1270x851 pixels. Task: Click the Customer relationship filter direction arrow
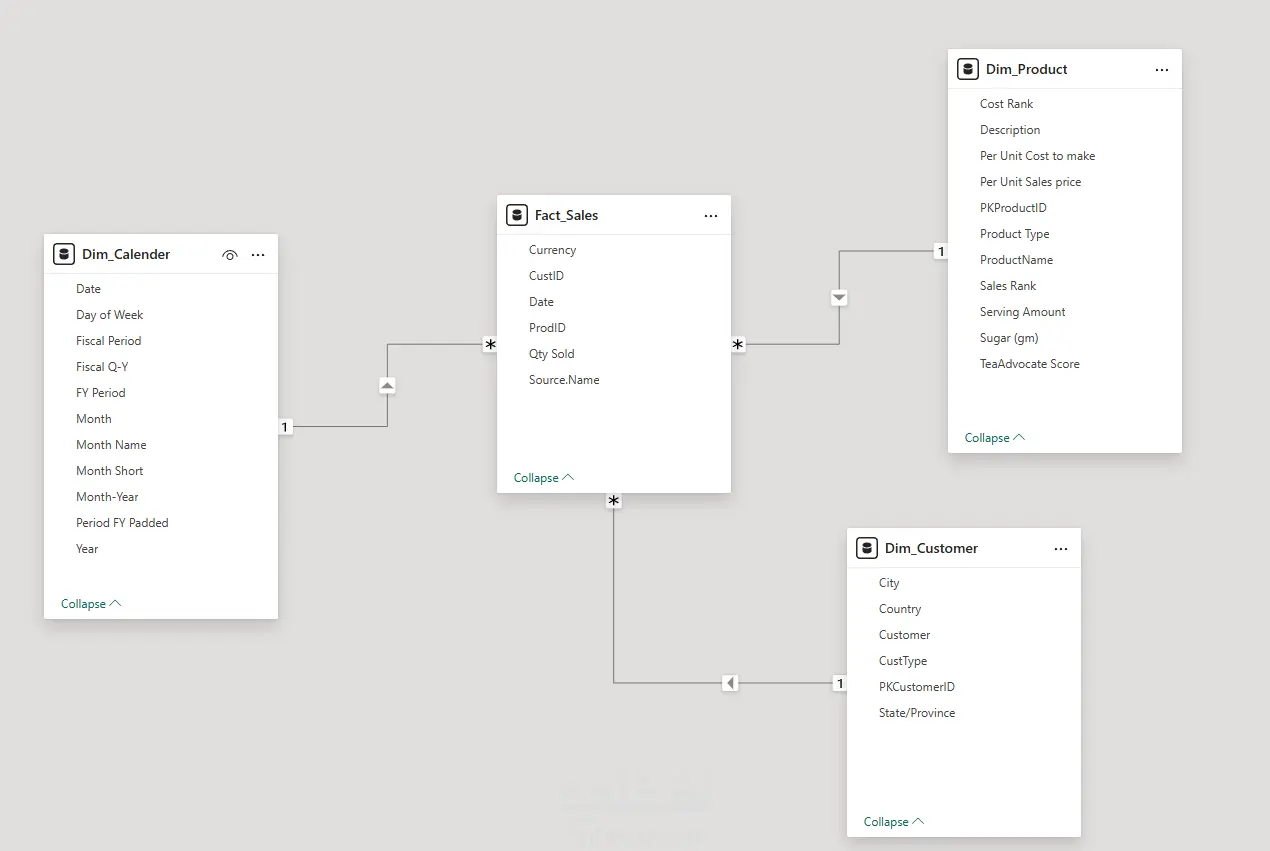point(730,683)
